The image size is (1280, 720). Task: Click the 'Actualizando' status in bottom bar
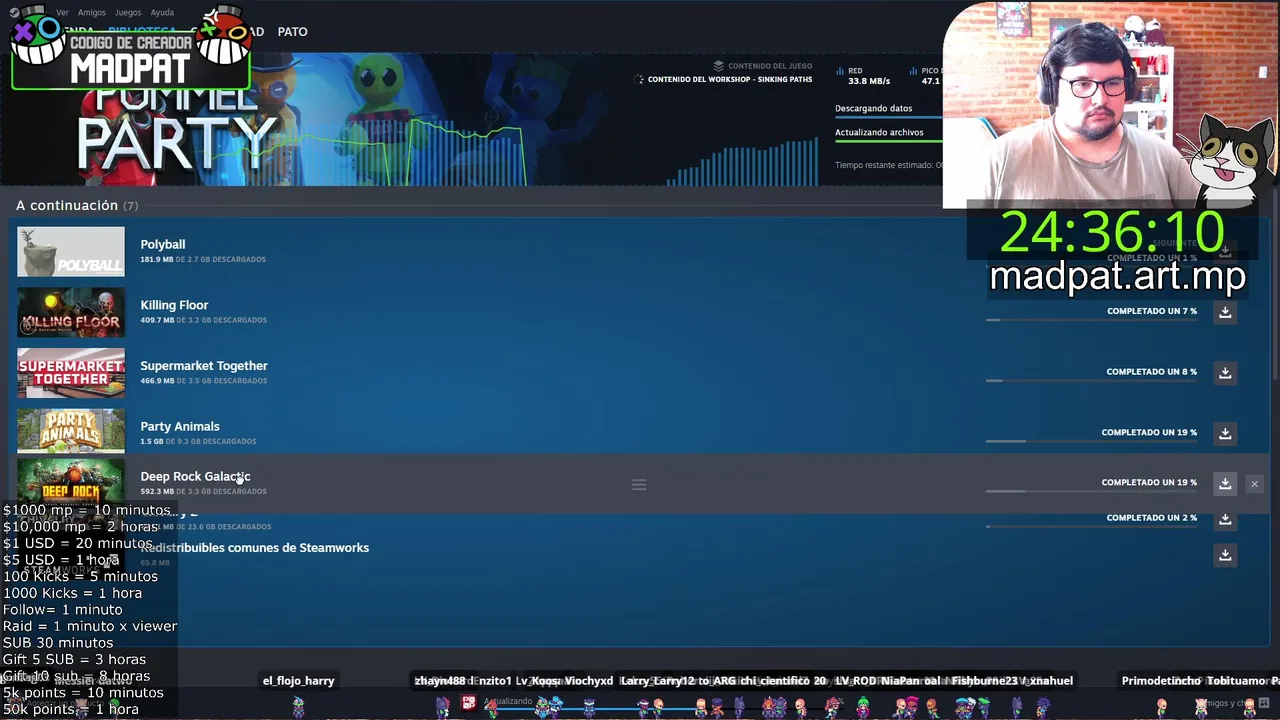tap(509, 701)
